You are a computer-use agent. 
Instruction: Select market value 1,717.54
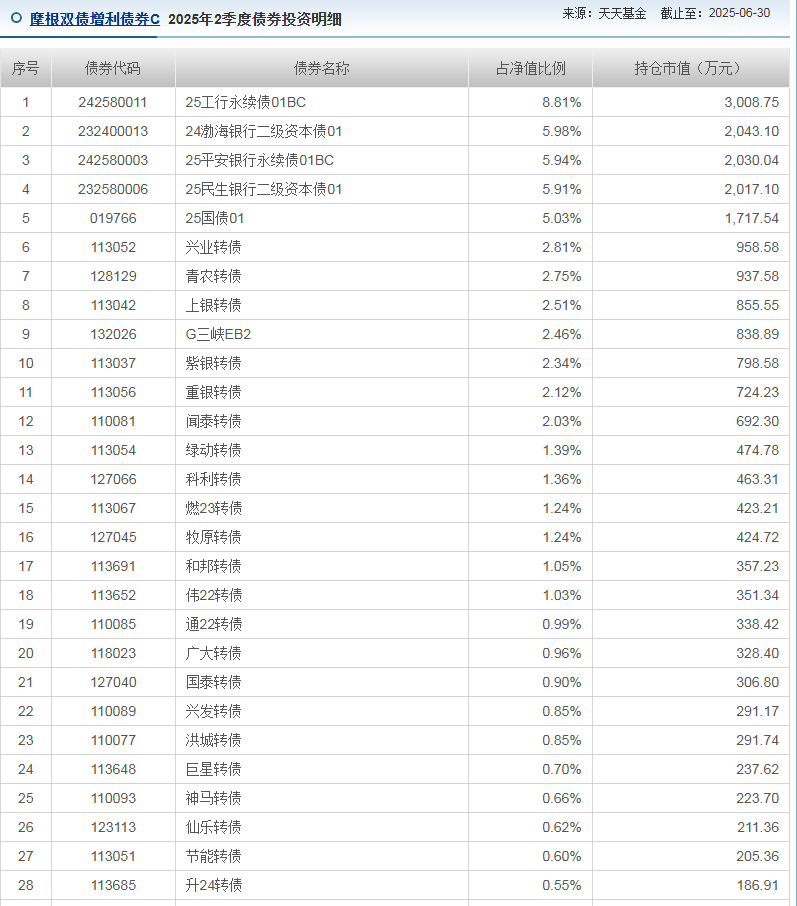(x=752, y=218)
